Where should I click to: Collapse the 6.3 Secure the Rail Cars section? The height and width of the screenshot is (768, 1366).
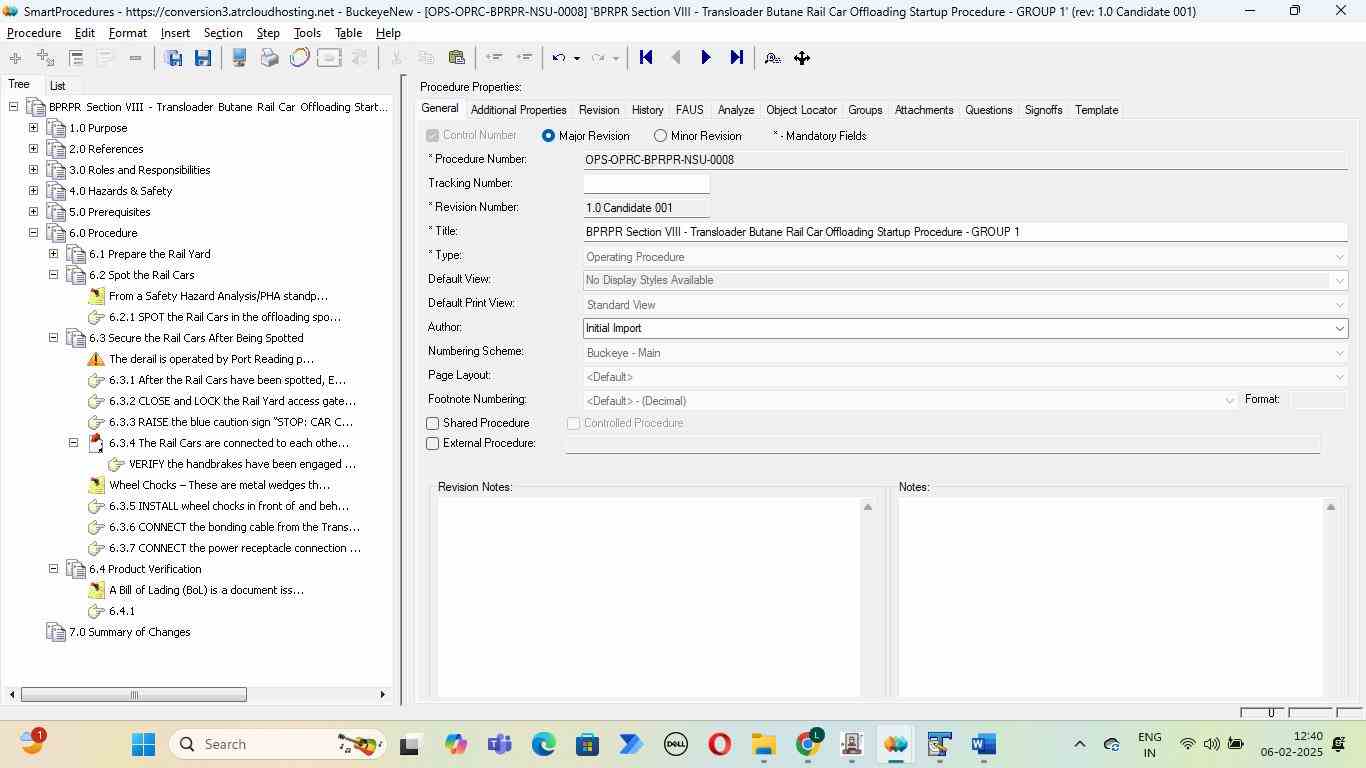tap(53, 338)
